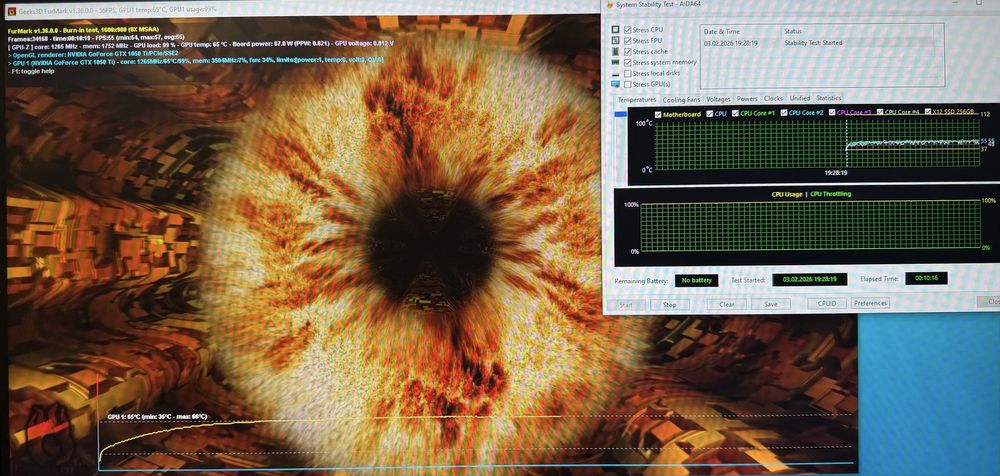Open the Unified tab
Viewport: 1000px width, 476px height.
(799, 98)
